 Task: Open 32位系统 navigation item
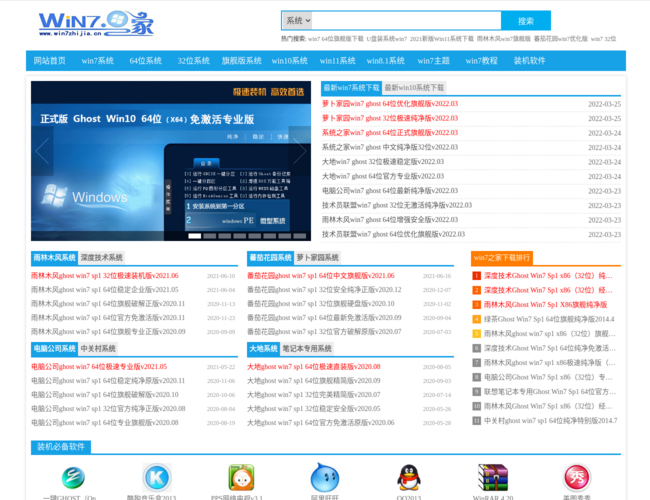tap(194, 61)
